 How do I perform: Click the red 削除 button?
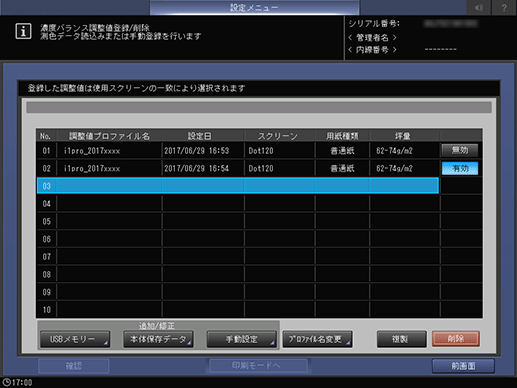456,339
